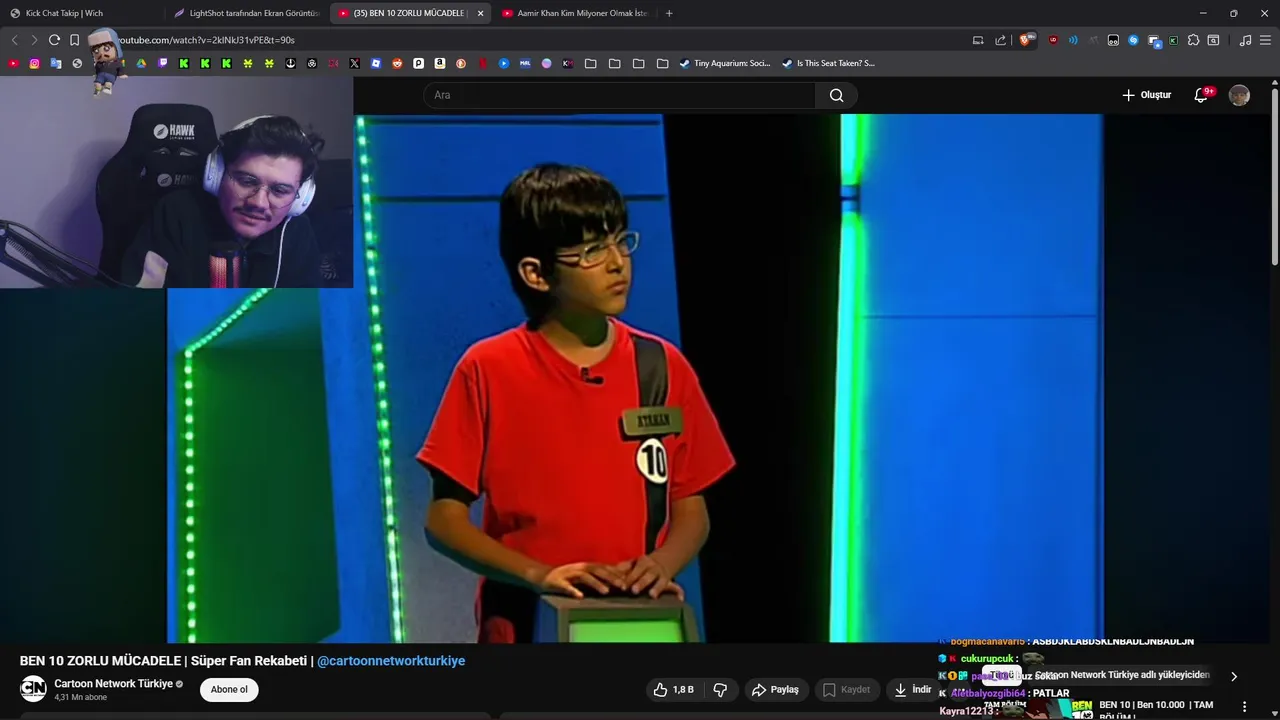Click the Abone ol subscribe button

(229, 689)
